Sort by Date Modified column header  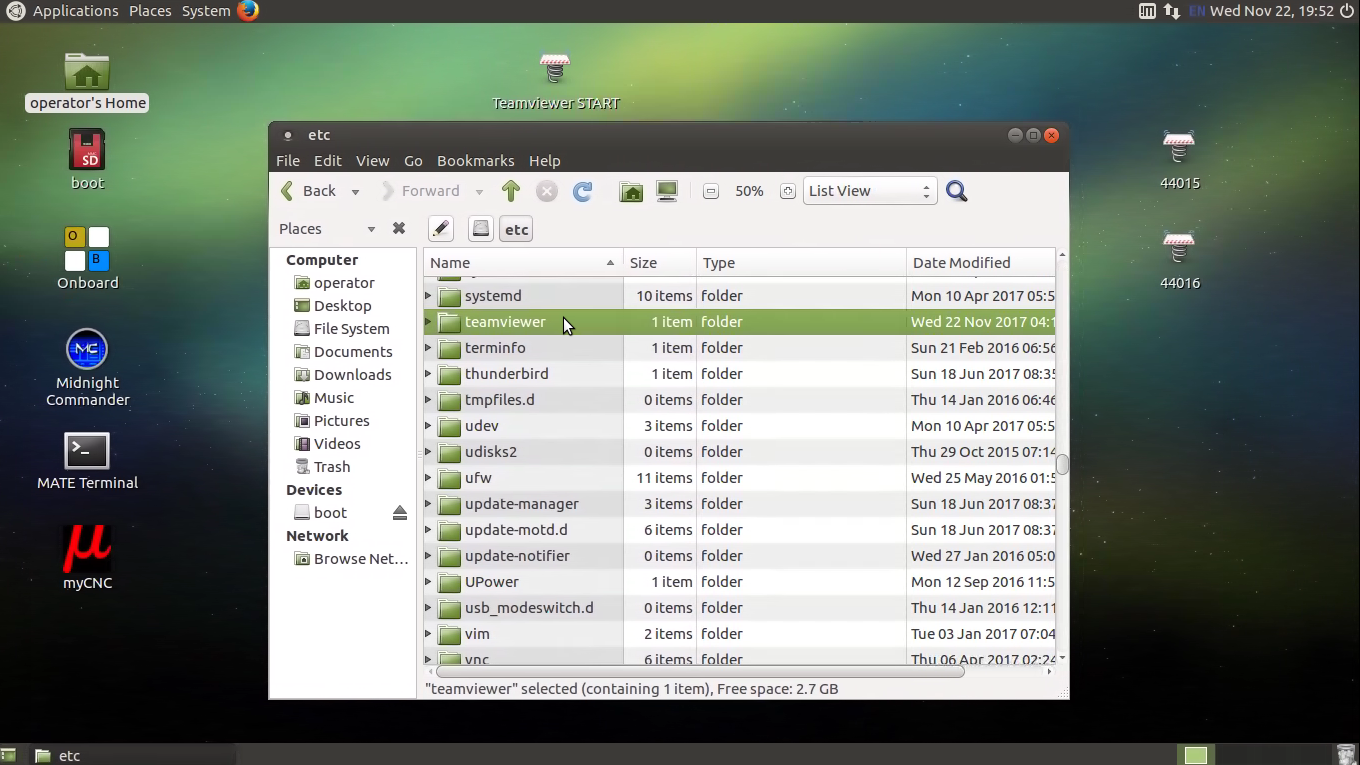pyautogui.click(x=961, y=263)
